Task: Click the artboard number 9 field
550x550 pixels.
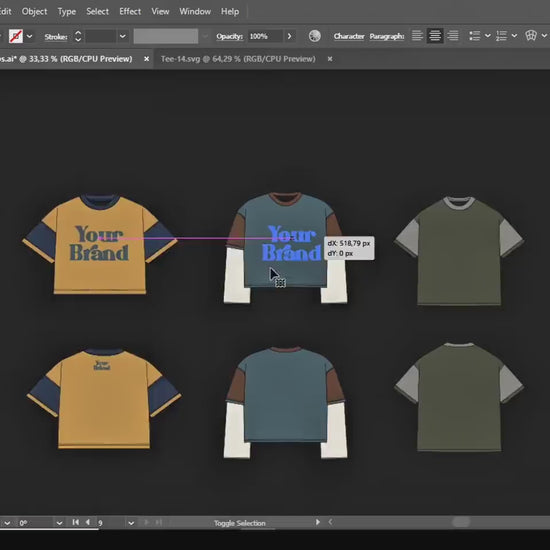Action: (110, 523)
